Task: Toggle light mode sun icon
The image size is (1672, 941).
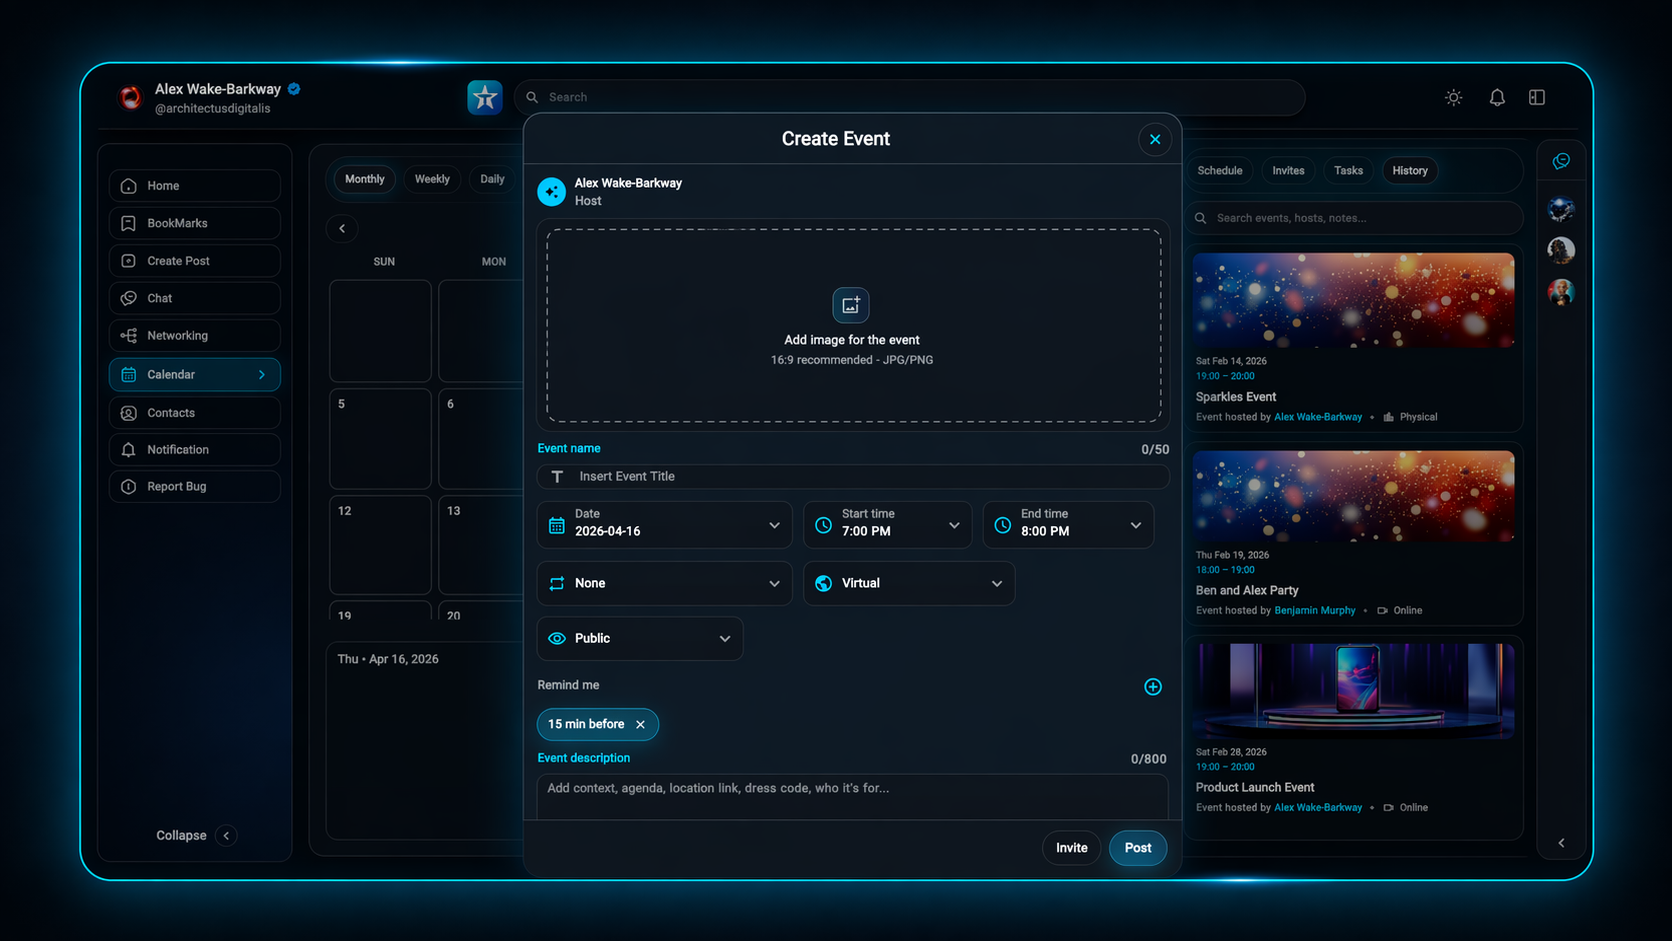Action: 1454,97
